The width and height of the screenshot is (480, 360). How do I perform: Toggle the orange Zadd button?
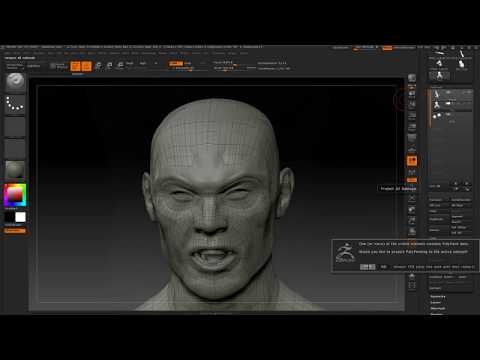pyautogui.click(x=176, y=63)
